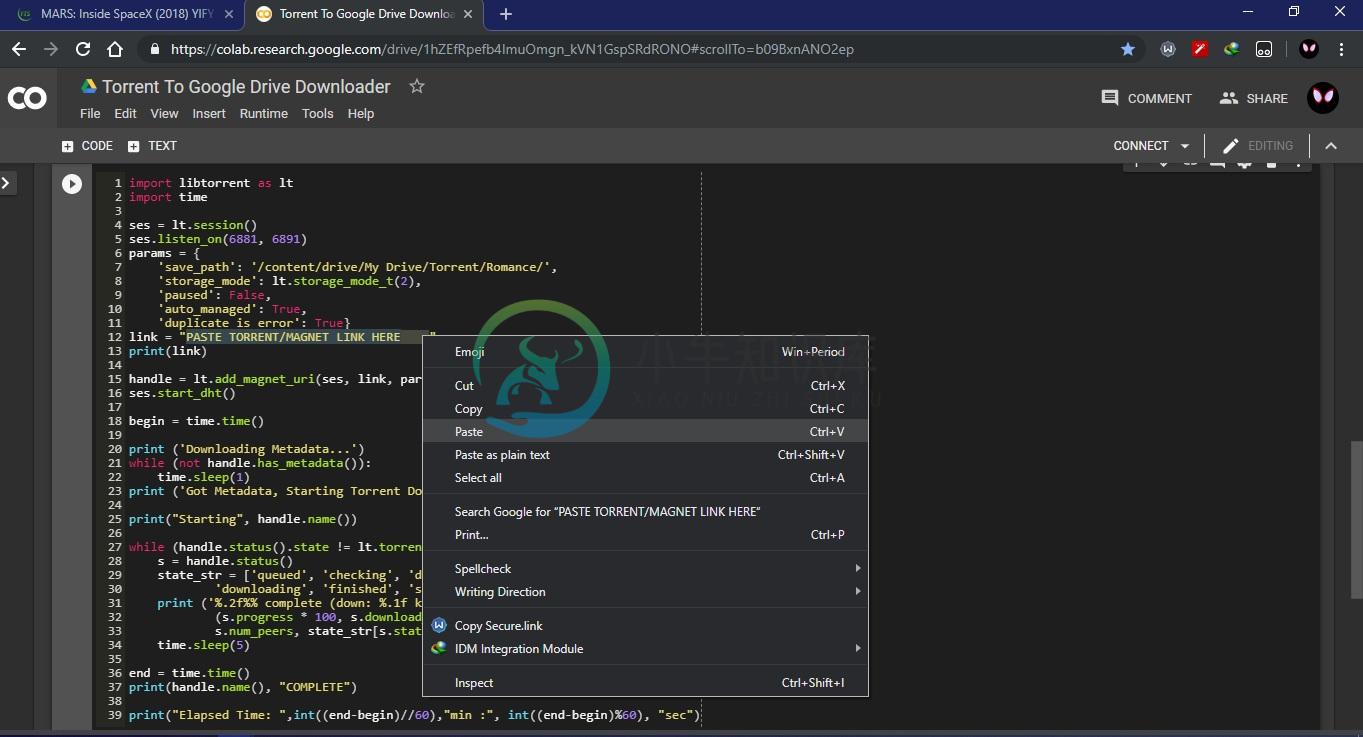This screenshot has height=737, width=1363.
Task: Add a new CODE cell
Action: click(87, 146)
